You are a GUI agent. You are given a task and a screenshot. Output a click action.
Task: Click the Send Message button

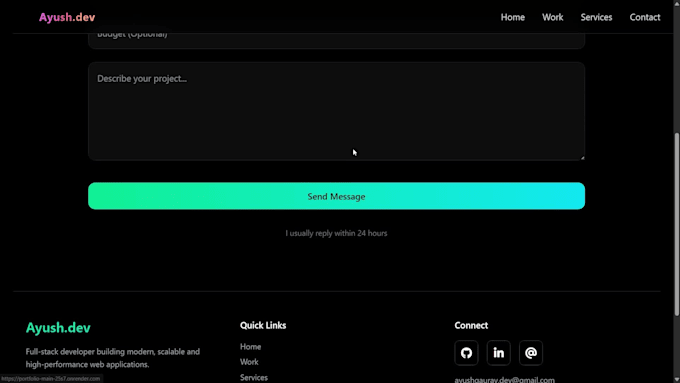[x=337, y=196]
